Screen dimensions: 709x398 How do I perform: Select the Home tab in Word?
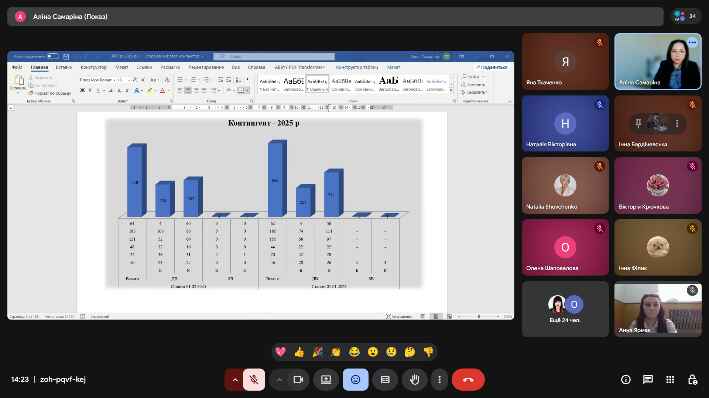(x=39, y=67)
